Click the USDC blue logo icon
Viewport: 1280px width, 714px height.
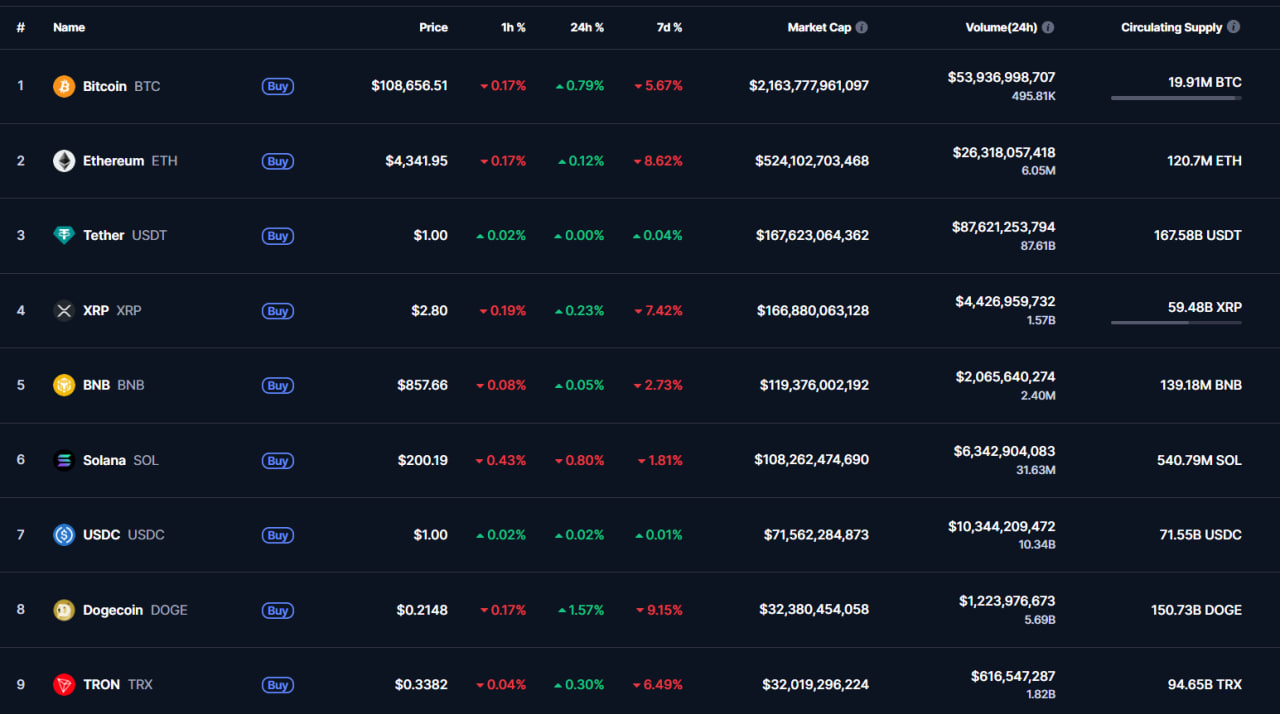point(64,535)
